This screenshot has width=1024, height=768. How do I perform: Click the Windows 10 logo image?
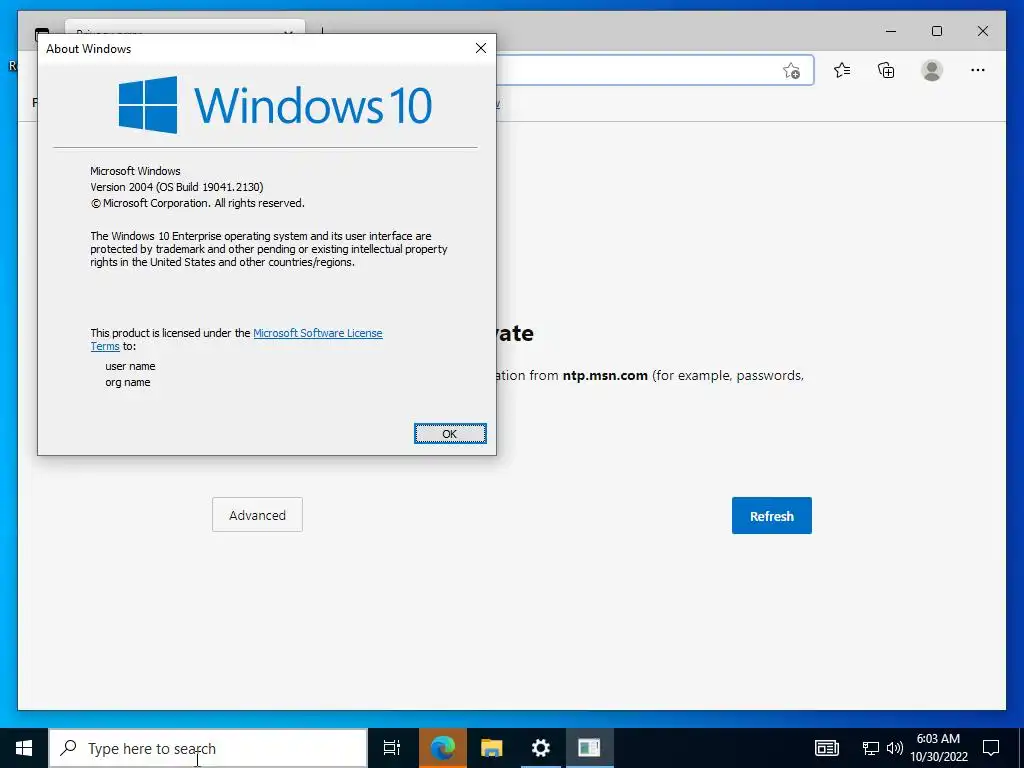click(275, 104)
